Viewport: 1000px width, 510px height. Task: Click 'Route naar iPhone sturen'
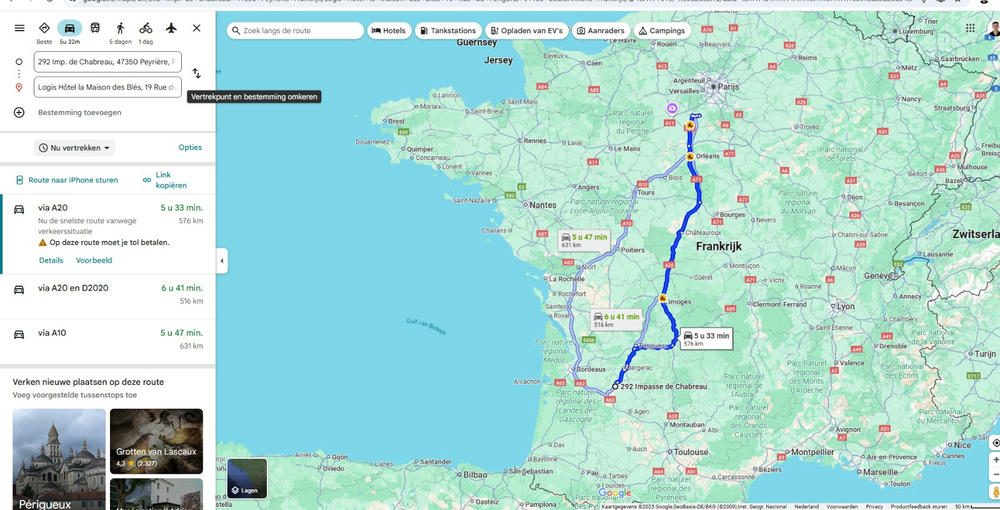point(67,180)
